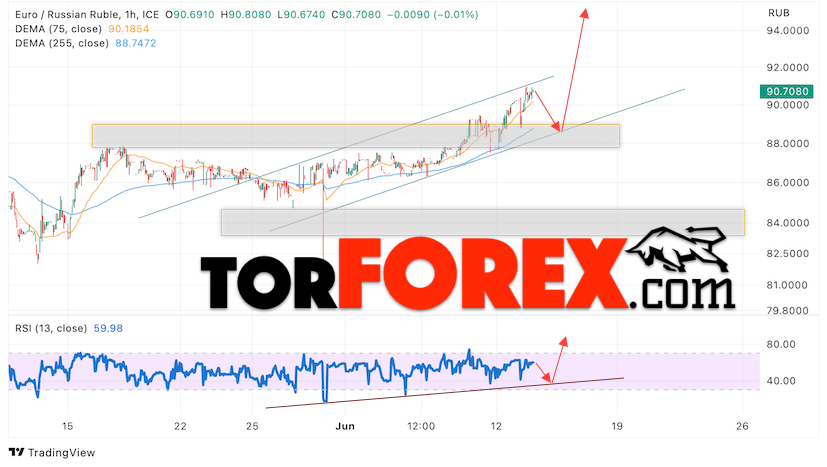Click the 90.0000 price axis label
Viewport: 827px width, 467px height.
(787, 105)
